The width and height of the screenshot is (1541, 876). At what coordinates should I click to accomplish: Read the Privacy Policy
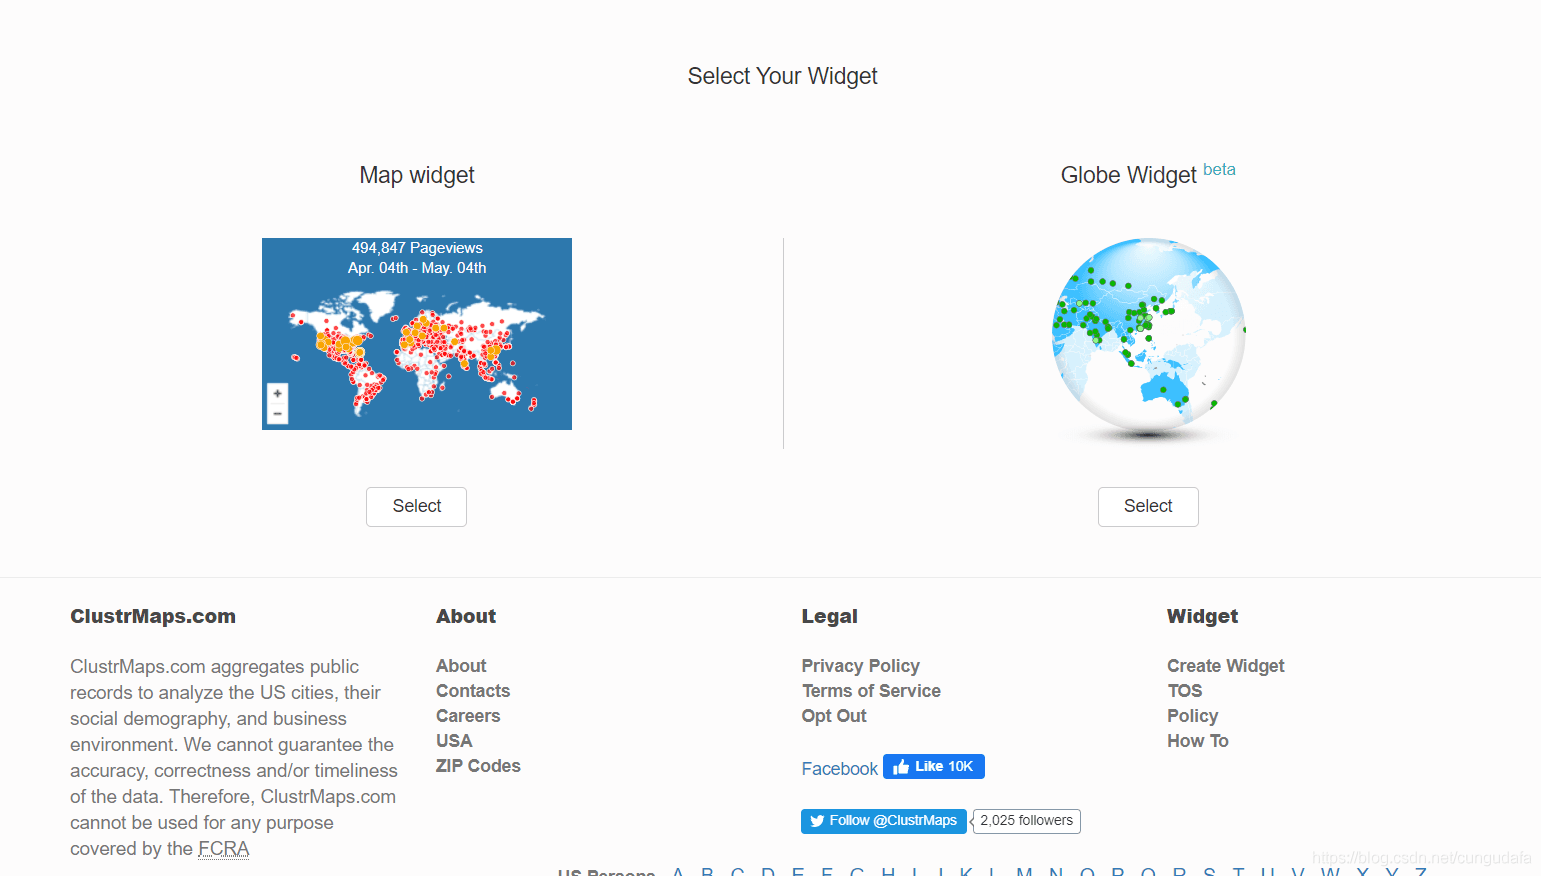pyautogui.click(x=860, y=666)
